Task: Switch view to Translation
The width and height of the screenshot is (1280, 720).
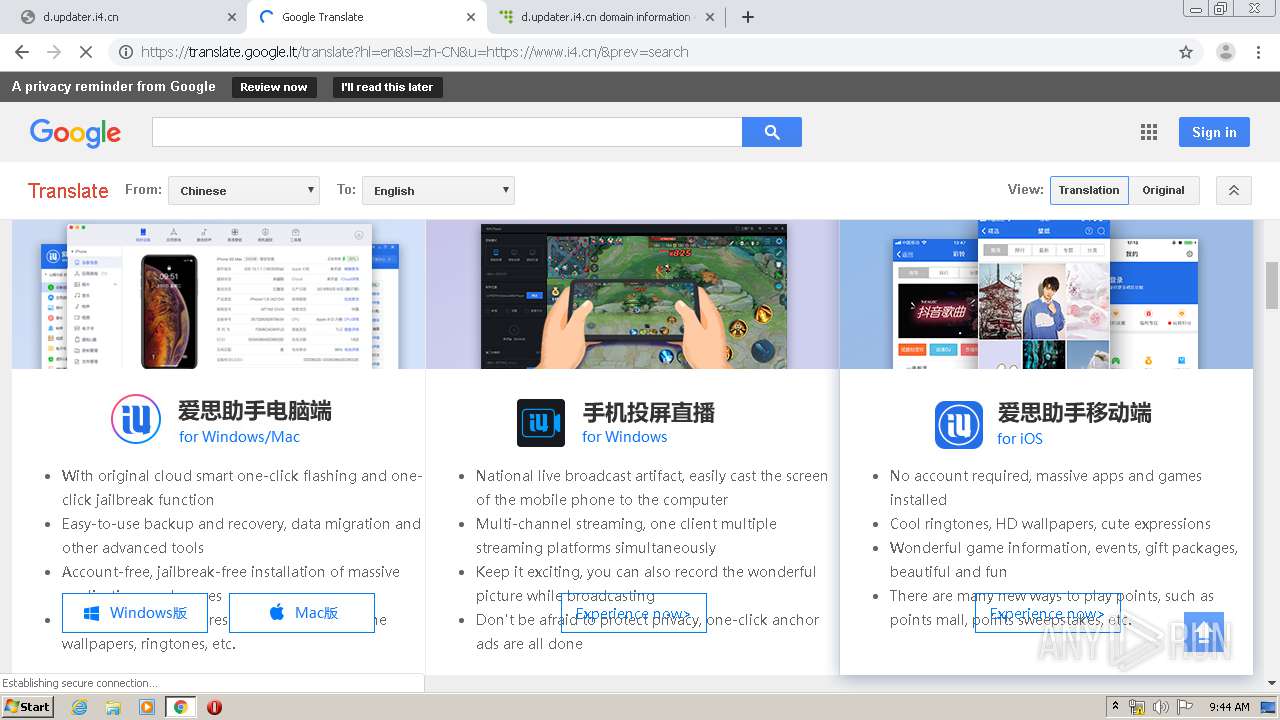Action: coord(1089,190)
